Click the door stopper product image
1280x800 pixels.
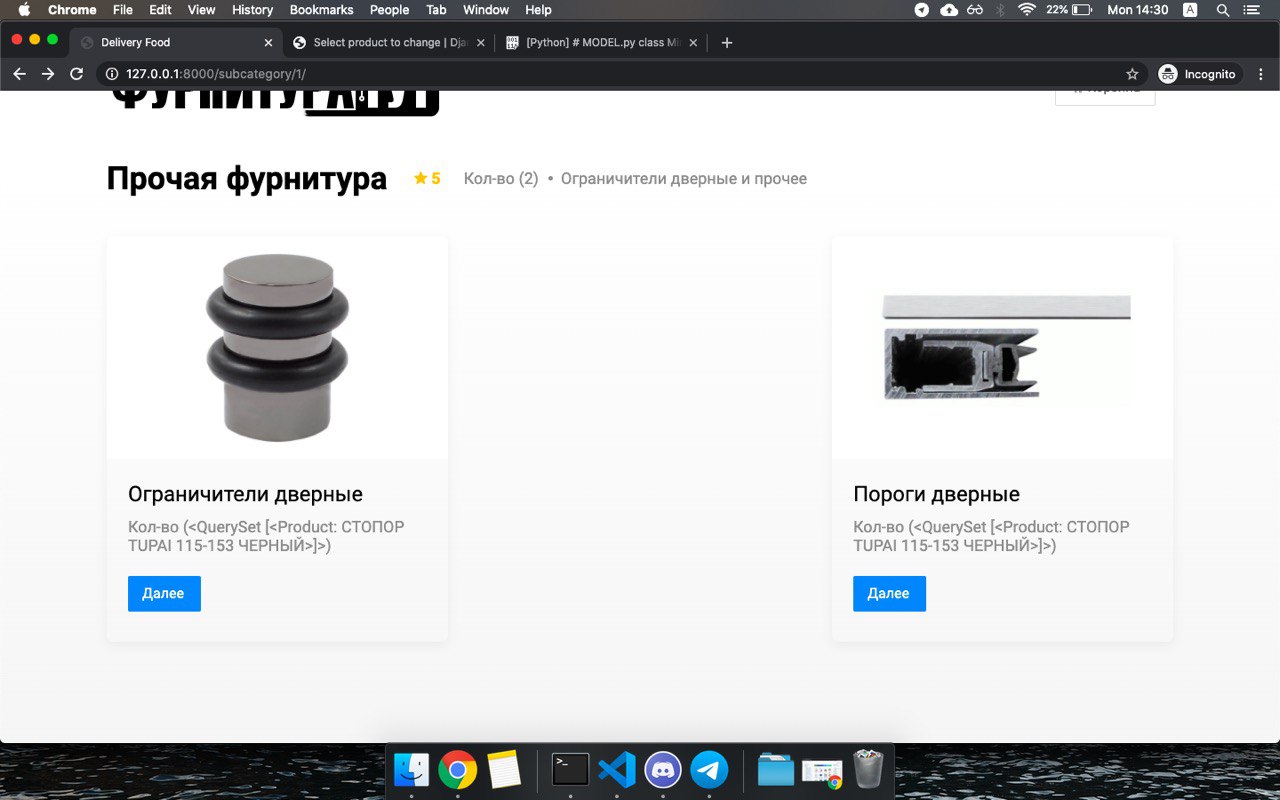pos(277,347)
